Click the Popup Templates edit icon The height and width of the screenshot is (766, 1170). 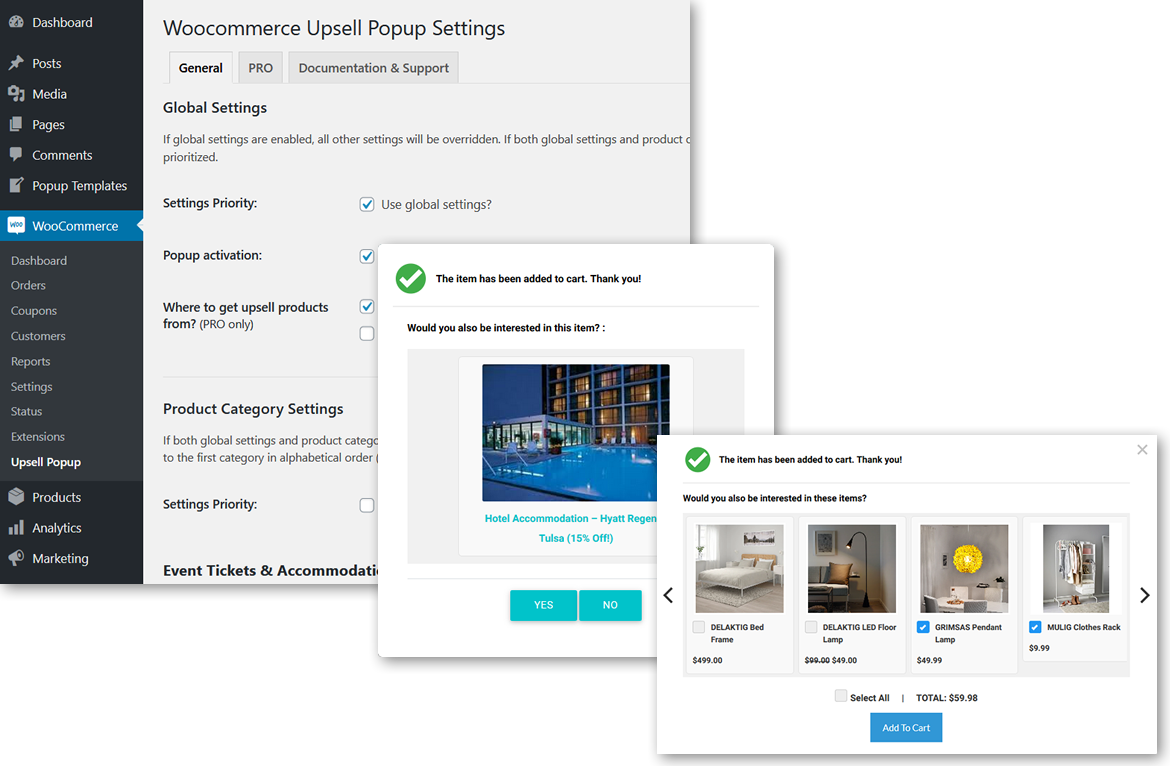tap(16, 185)
